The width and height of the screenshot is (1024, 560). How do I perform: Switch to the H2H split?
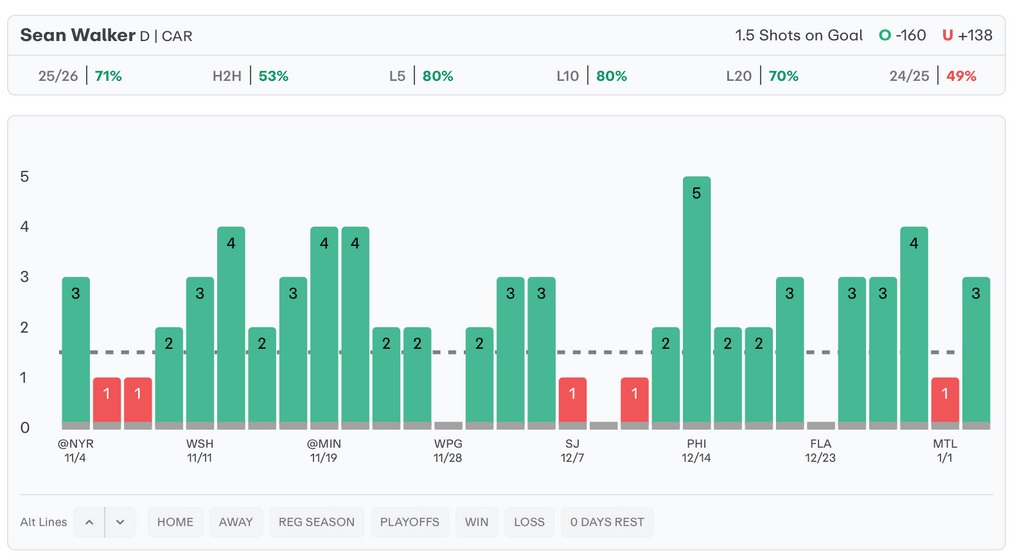click(250, 76)
